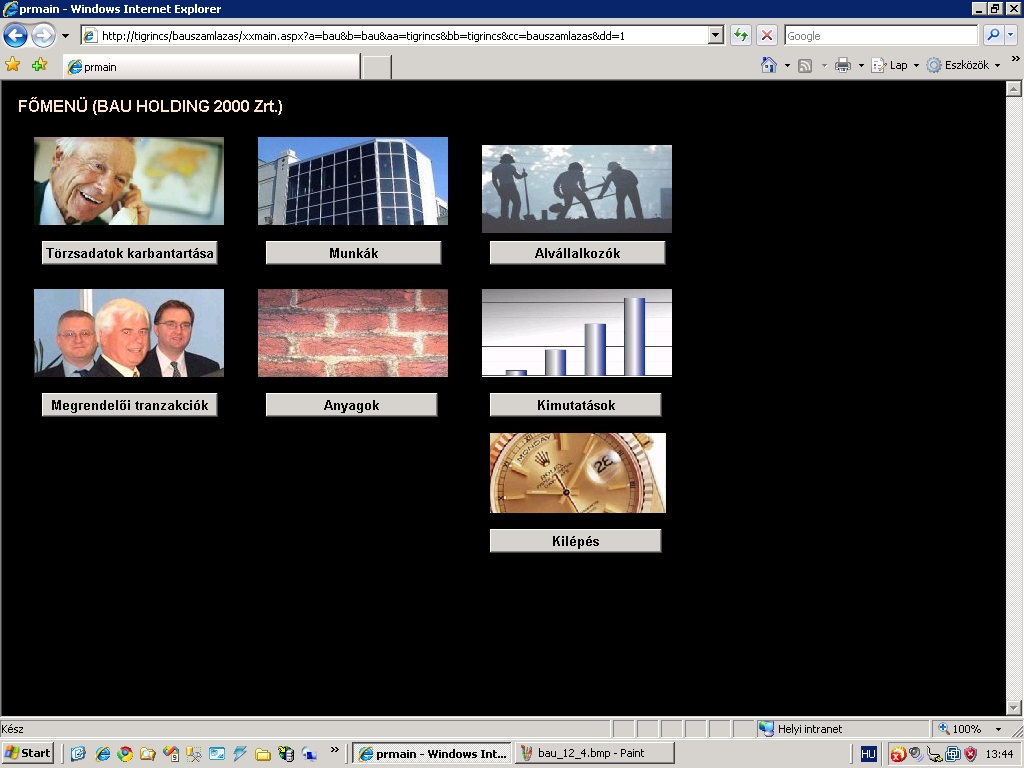This screenshot has width=1024, height=768.
Task: Open the Windows Start menu
Action: coord(27,753)
